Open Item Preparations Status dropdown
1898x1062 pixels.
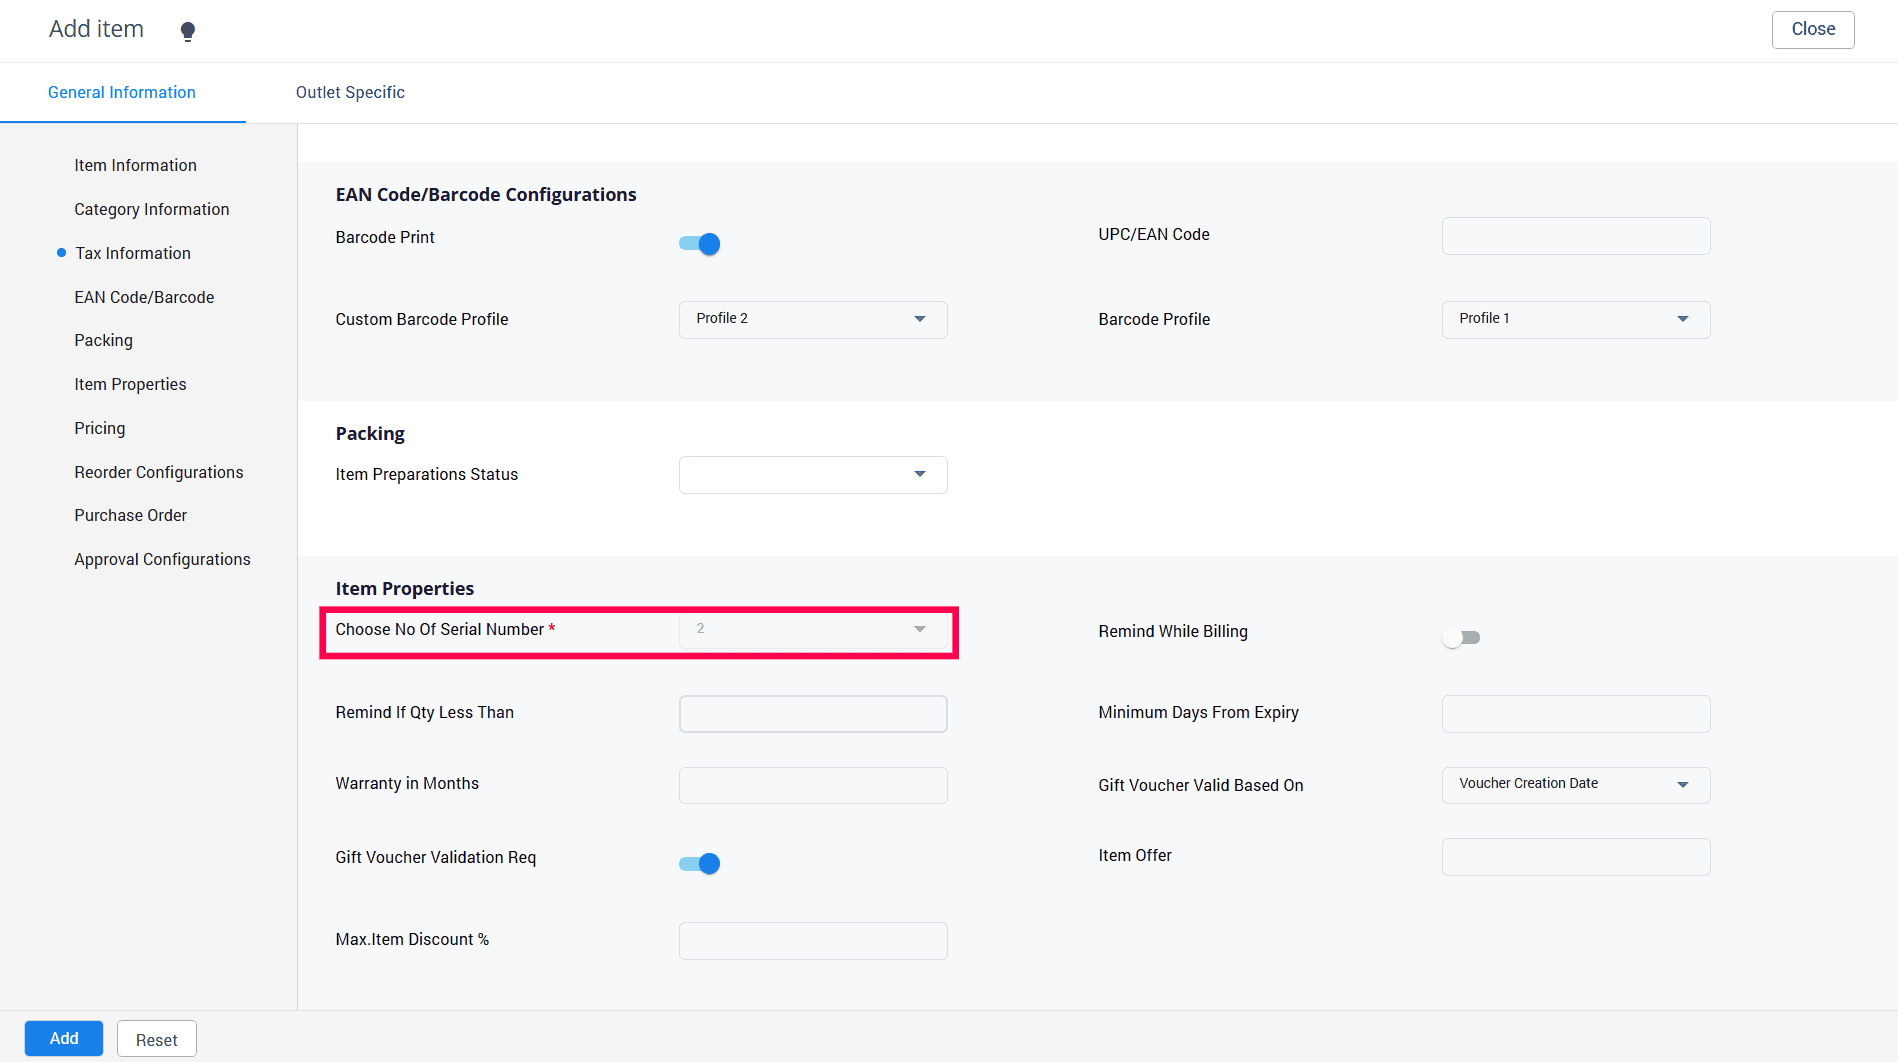point(812,475)
